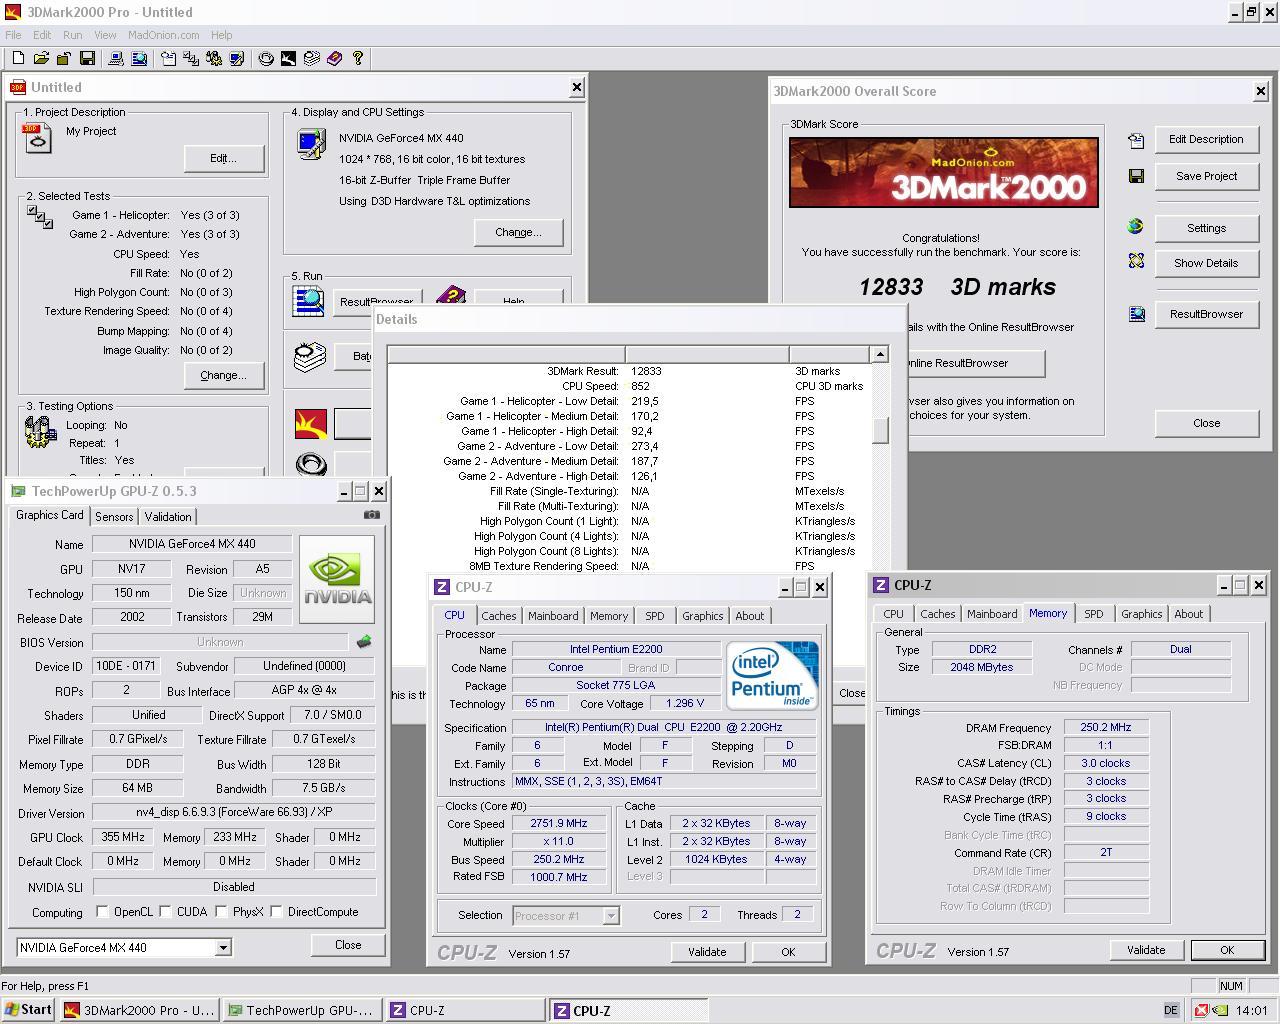This screenshot has height=1024, width=1280.
Task: Switch to the GPU-Z Sensors tab
Action: point(114,517)
